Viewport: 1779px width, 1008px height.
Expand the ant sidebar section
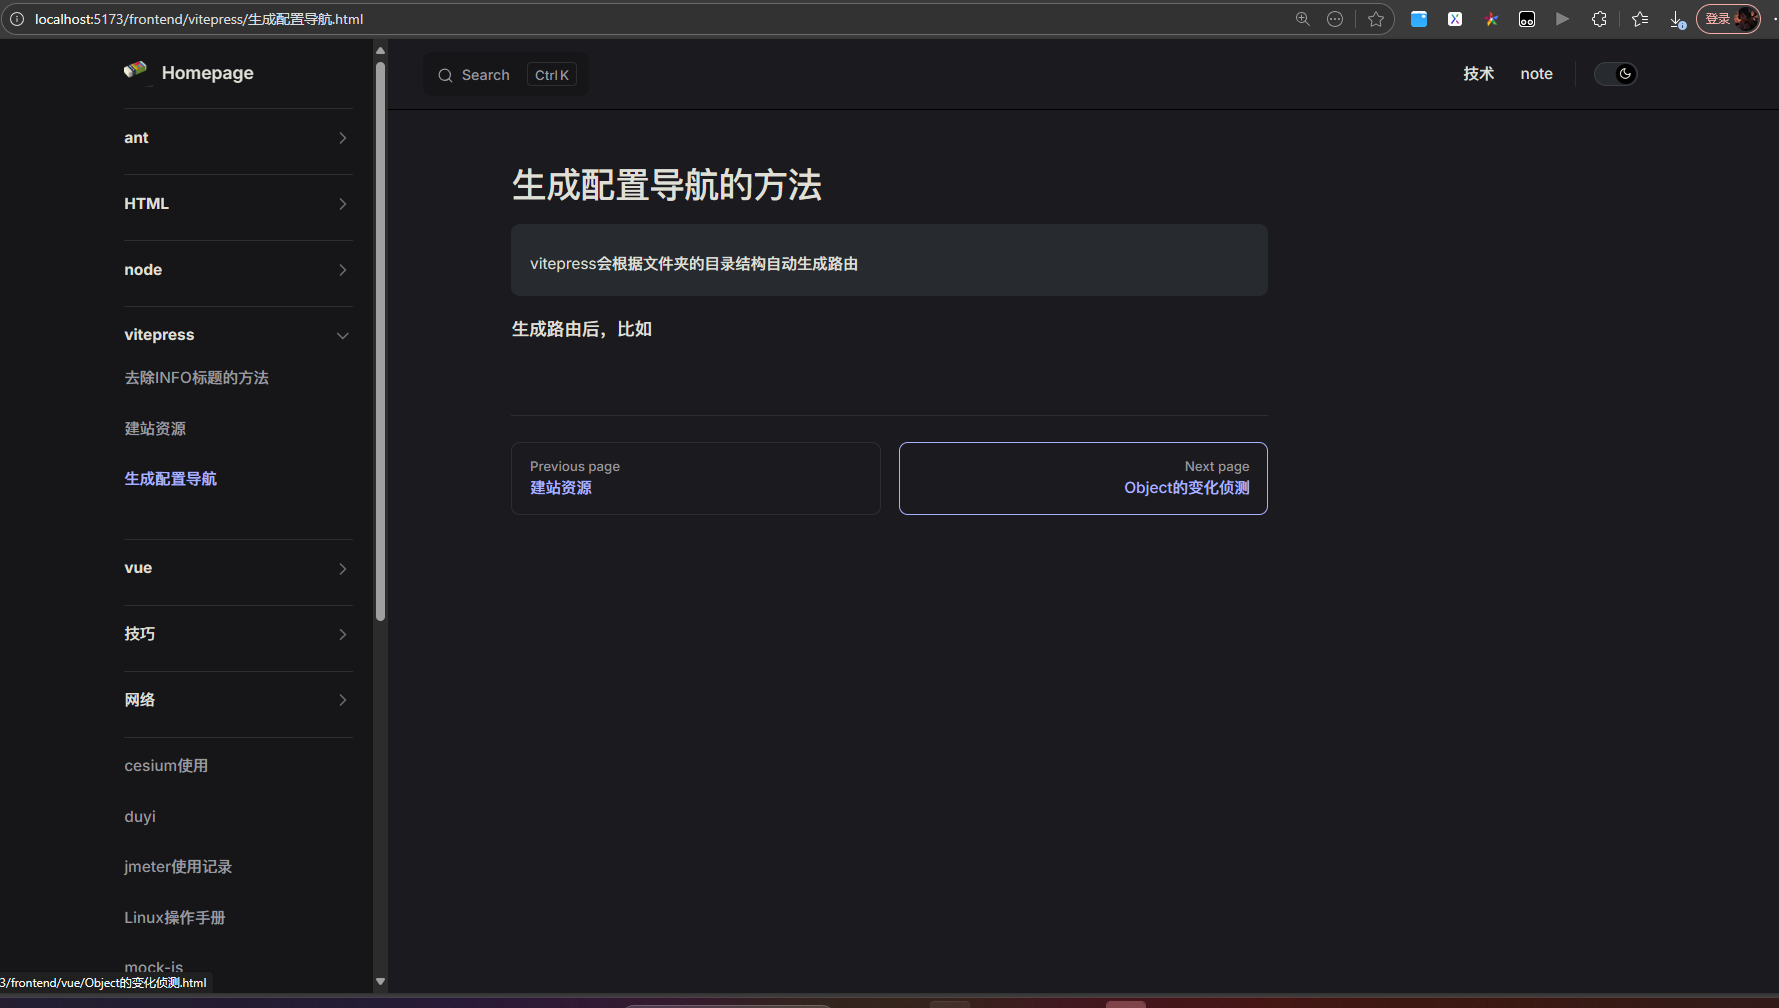click(342, 138)
